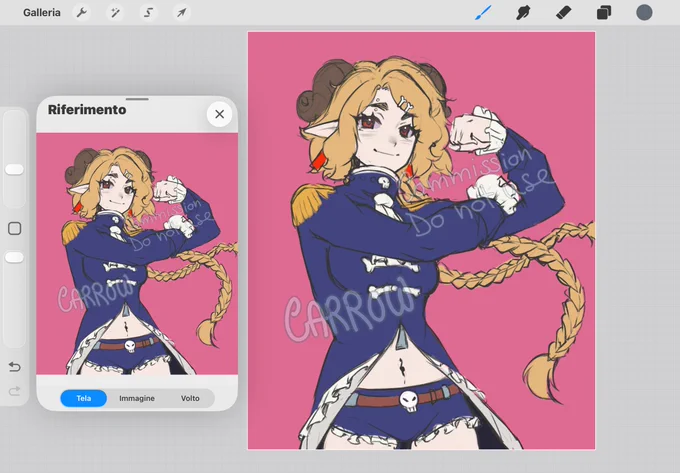Activate the Selection tool

click(148, 13)
